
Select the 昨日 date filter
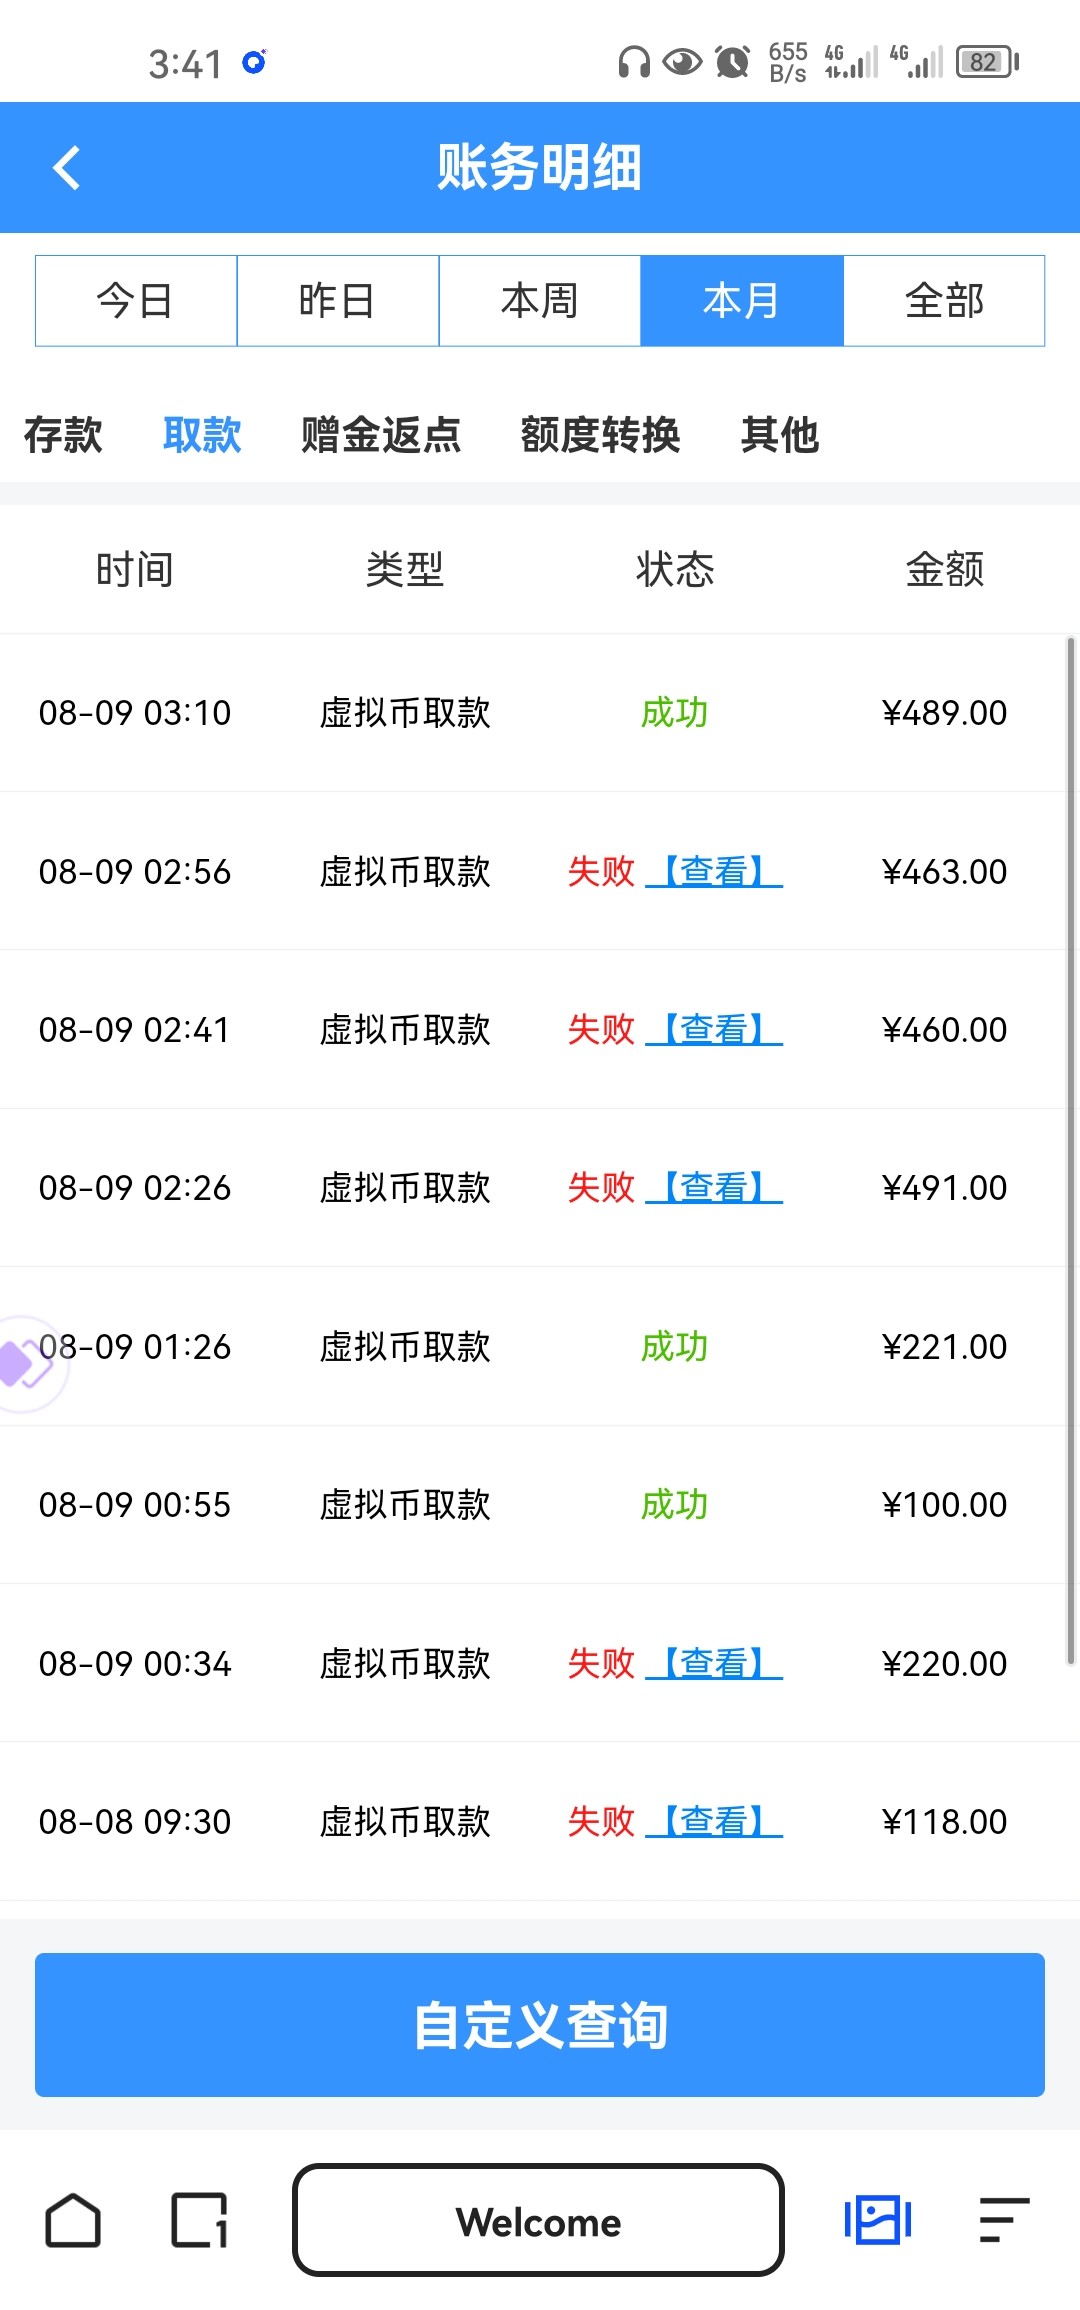[338, 301]
